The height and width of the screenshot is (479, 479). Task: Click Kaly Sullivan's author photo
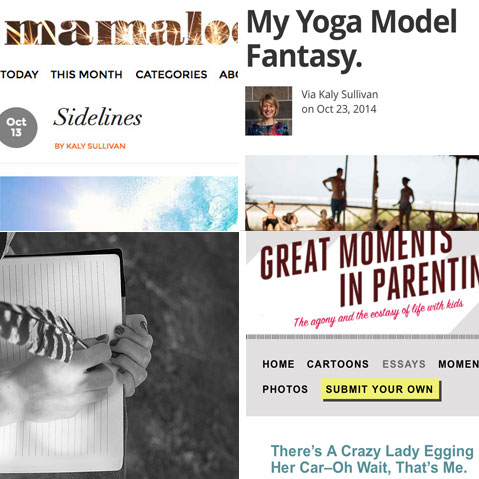coord(269,111)
